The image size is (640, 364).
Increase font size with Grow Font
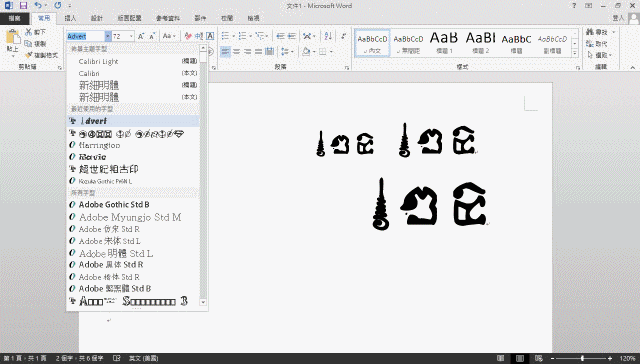tap(141, 36)
